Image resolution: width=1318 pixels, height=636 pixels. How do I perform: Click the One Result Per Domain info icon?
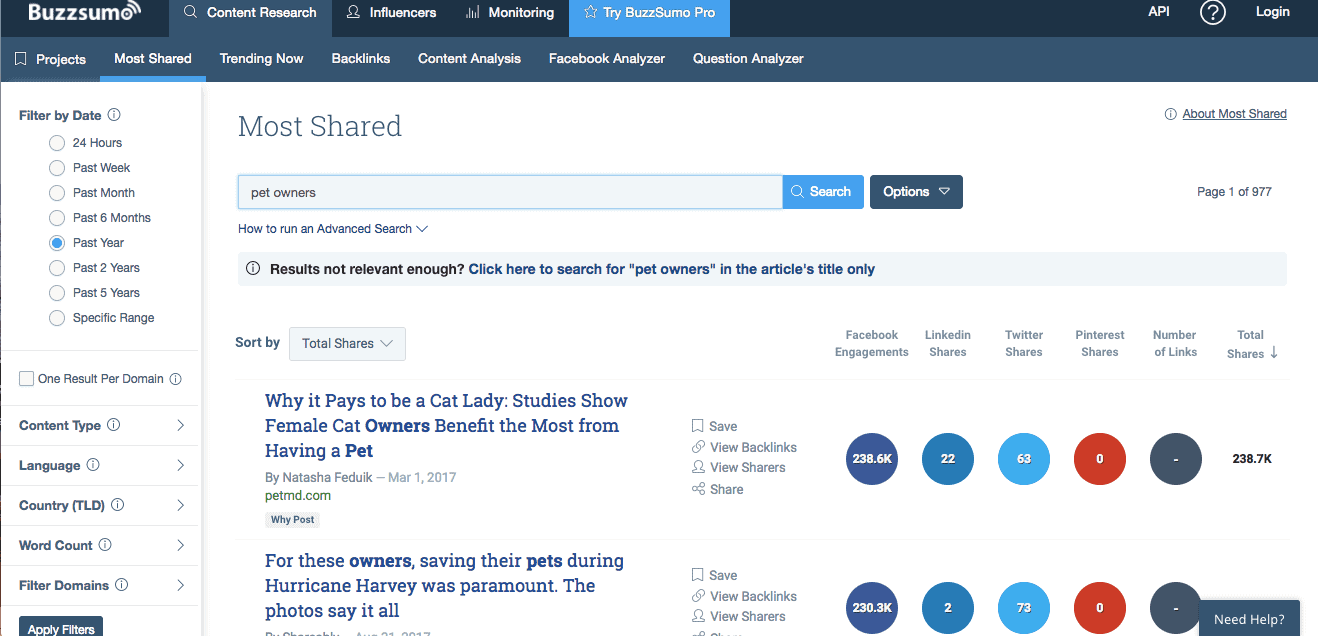[x=175, y=379]
